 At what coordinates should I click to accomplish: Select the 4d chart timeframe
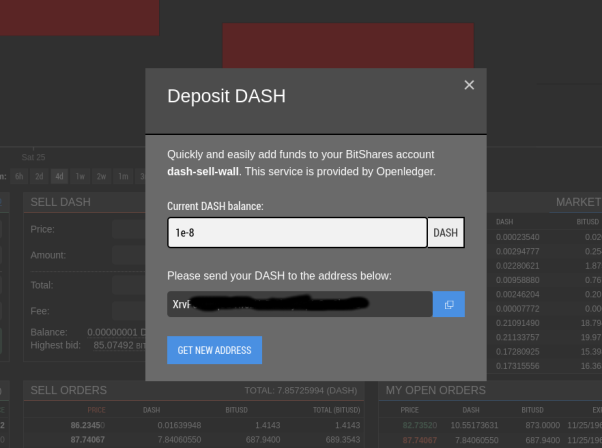coord(59,177)
